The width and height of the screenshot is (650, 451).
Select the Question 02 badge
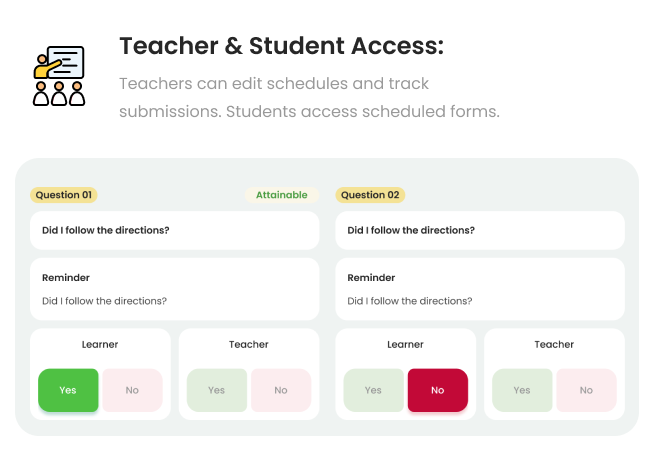tap(370, 195)
